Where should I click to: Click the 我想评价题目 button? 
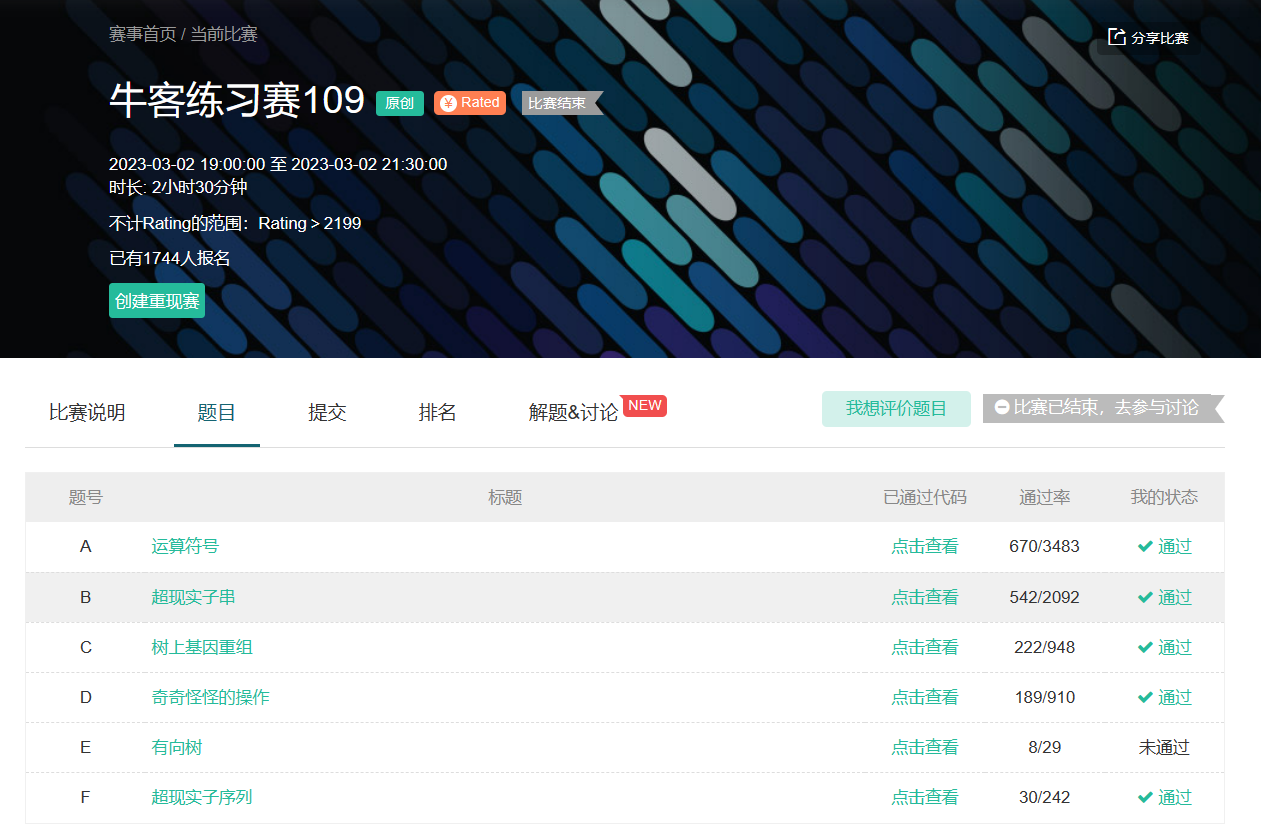coord(896,409)
